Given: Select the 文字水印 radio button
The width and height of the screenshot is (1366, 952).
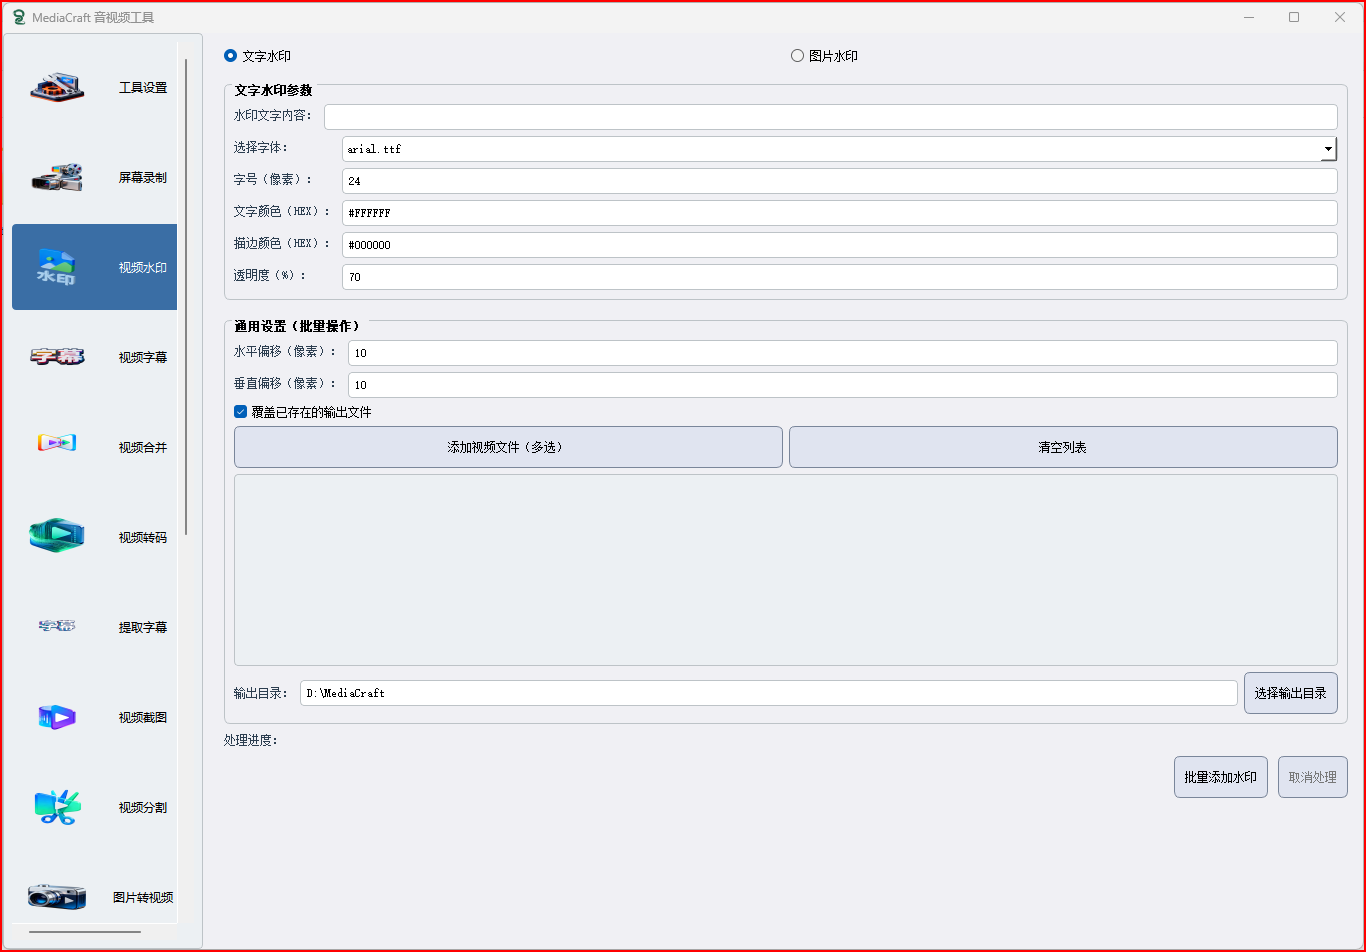Looking at the screenshot, I should click(231, 56).
